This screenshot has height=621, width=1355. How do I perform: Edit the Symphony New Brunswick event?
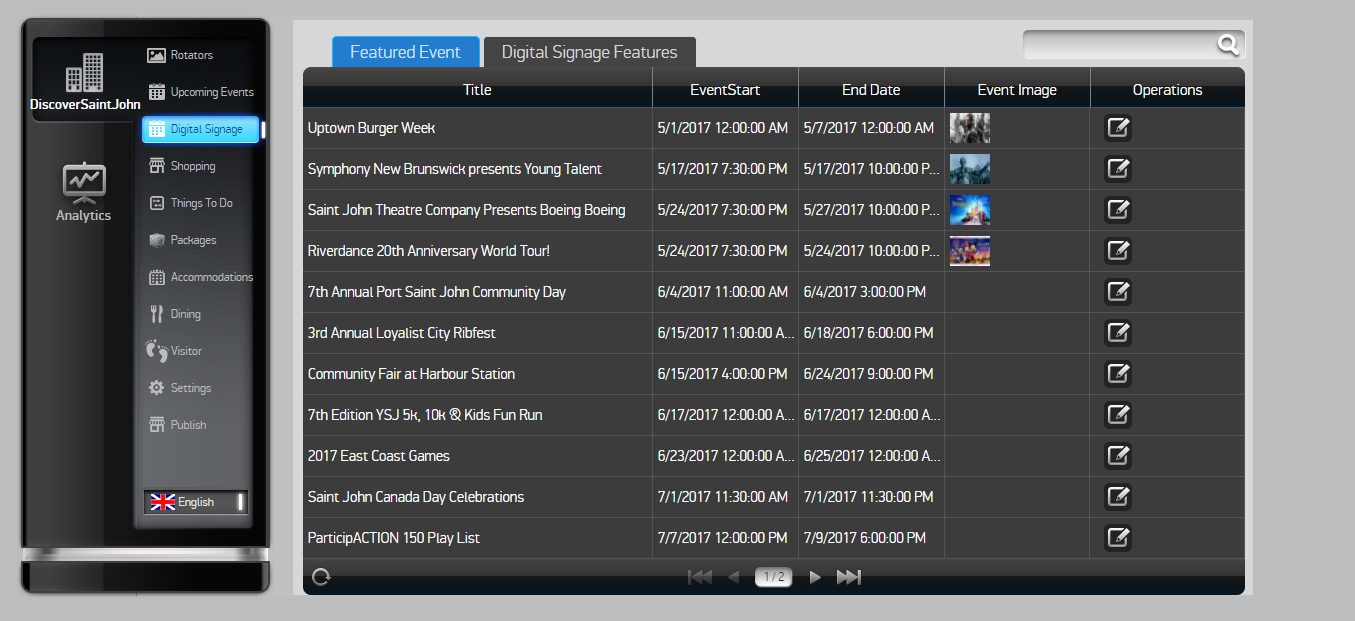[1118, 169]
